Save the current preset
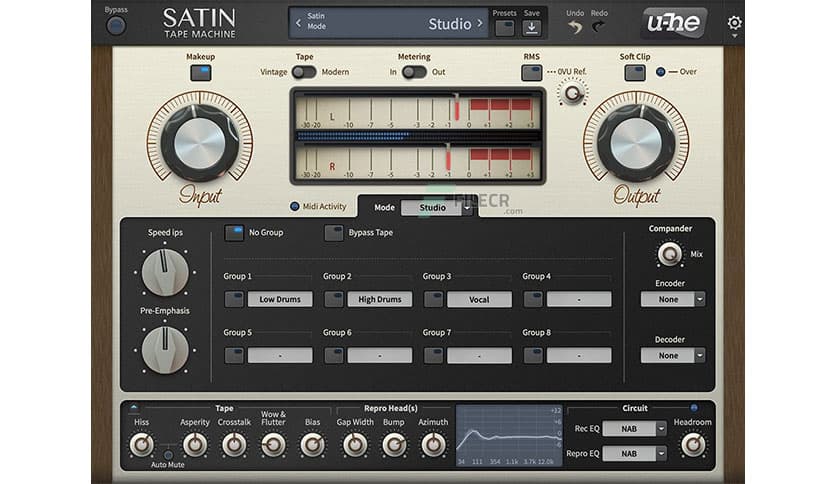 [x=532, y=28]
